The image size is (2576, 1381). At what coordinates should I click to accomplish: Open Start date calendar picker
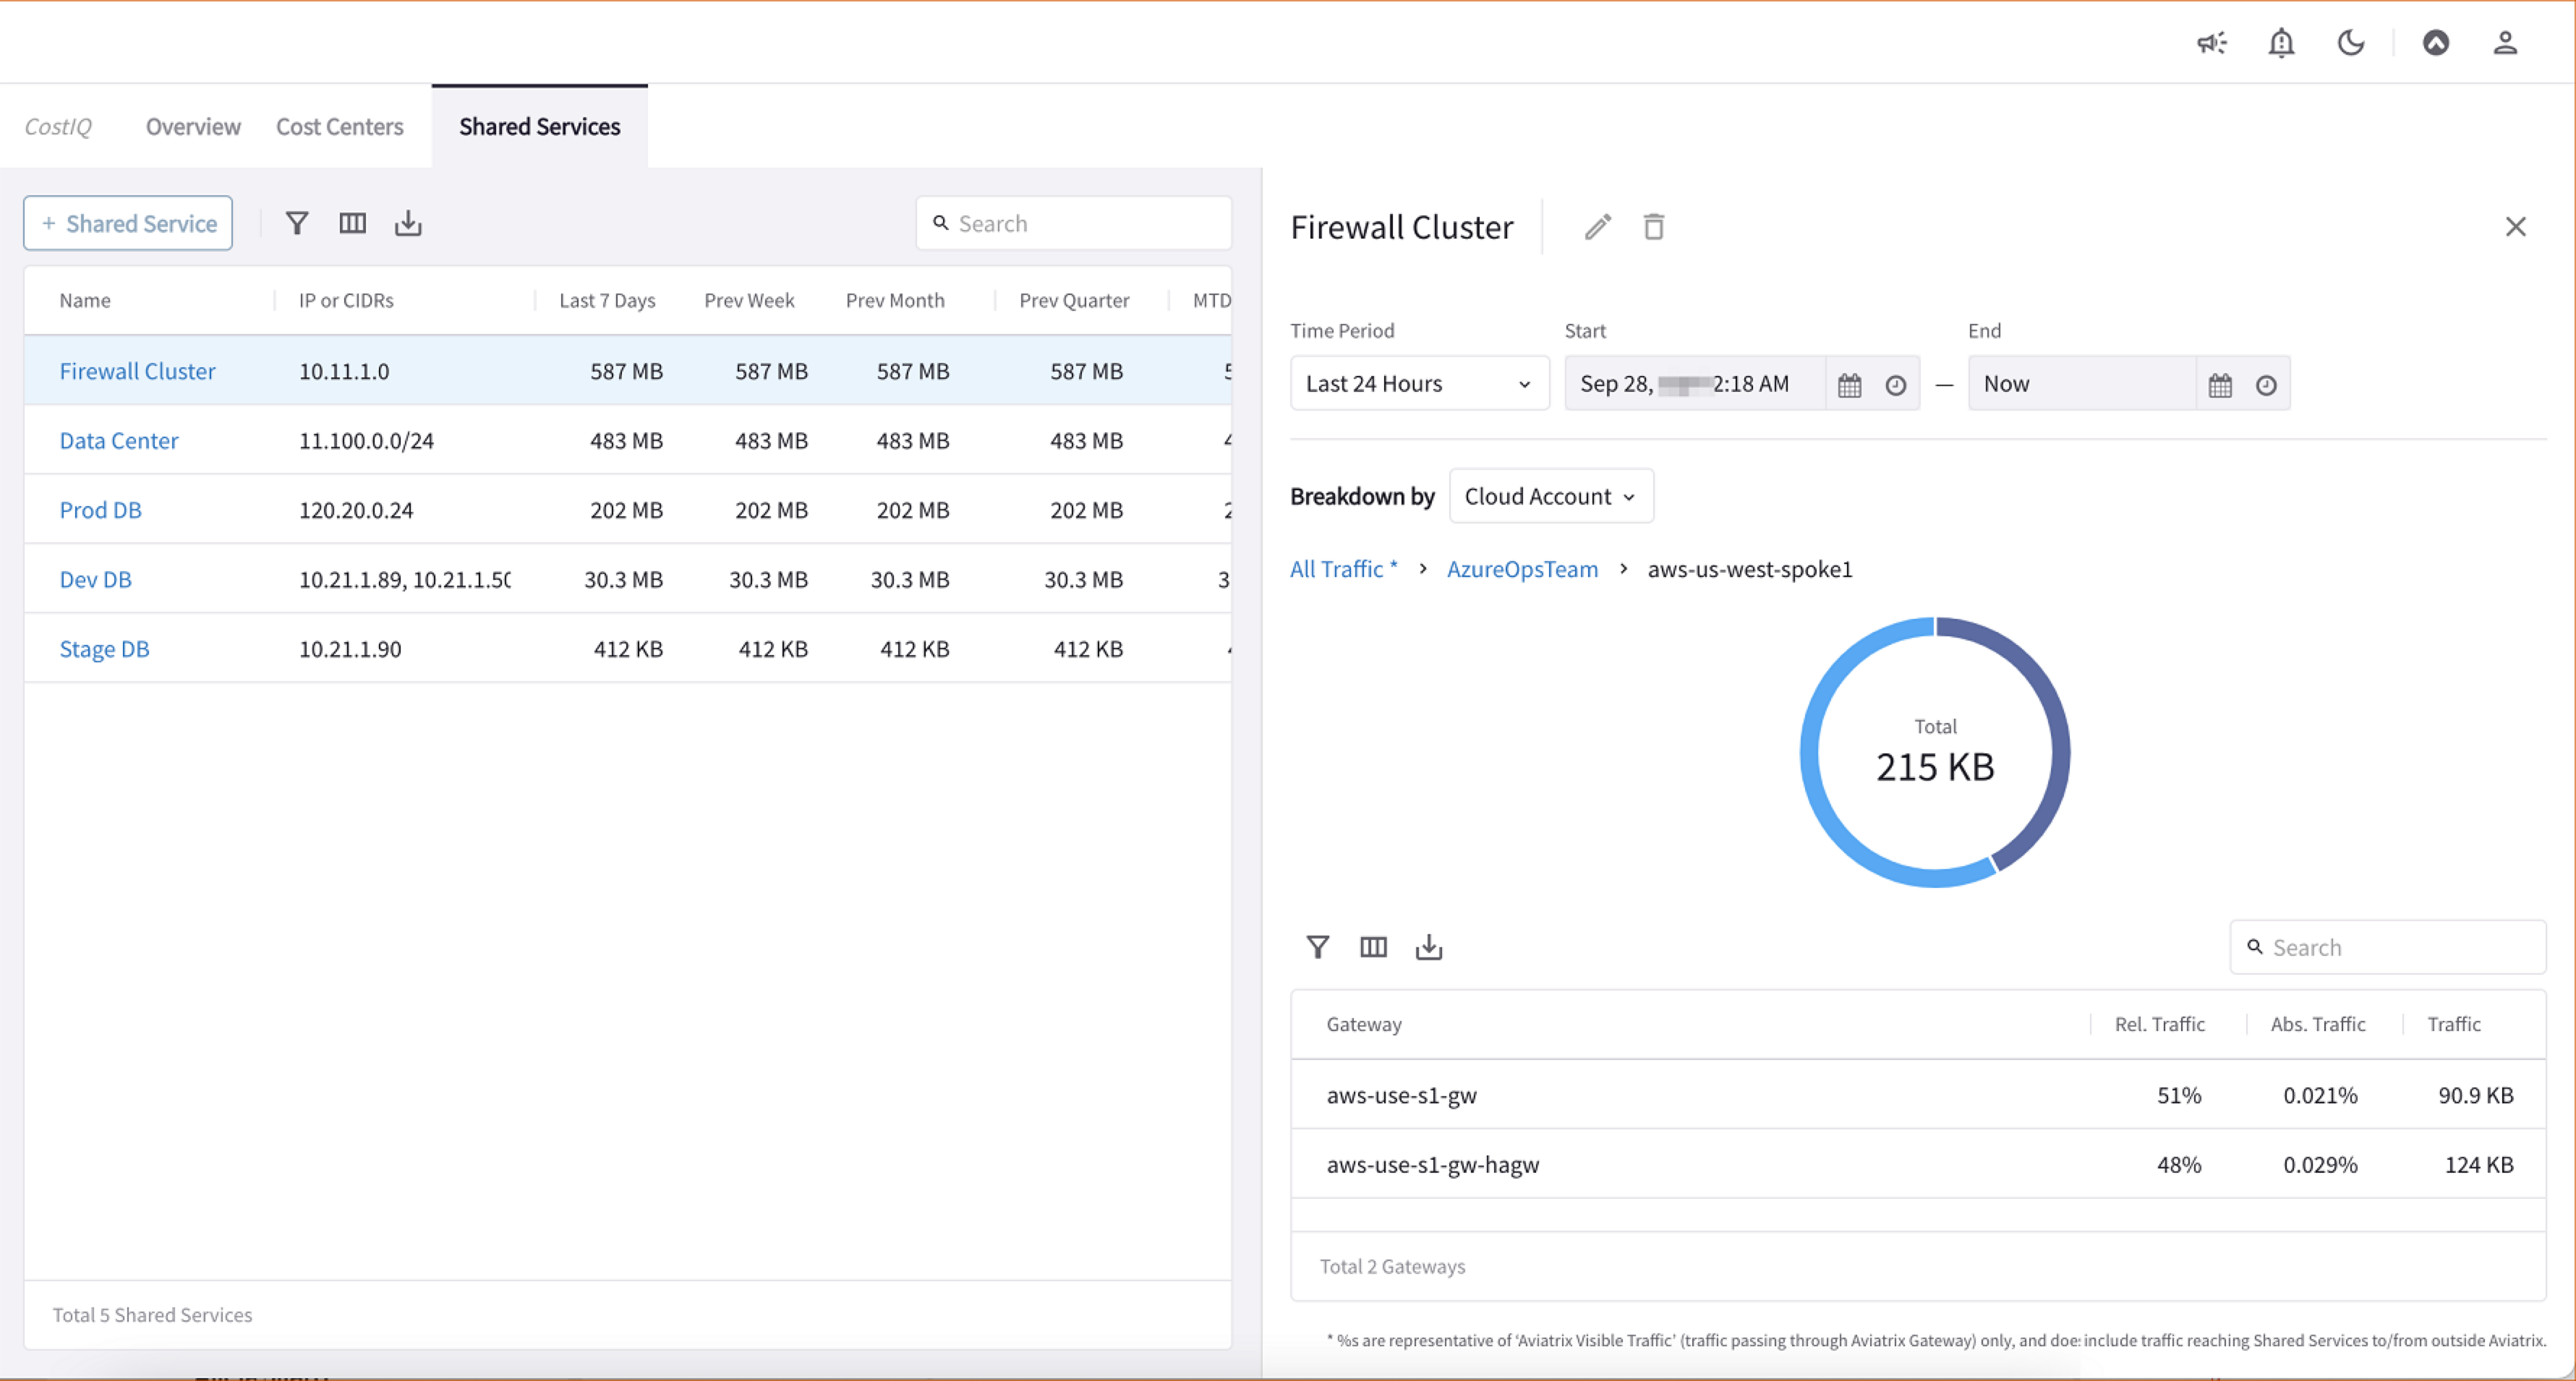coord(1849,385)
